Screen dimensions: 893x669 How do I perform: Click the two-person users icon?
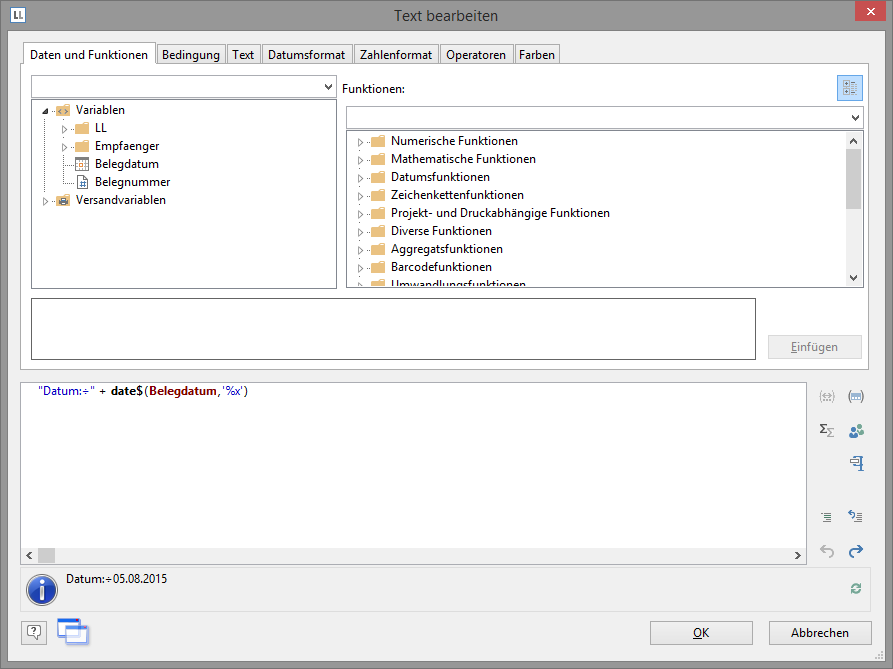click(x=856, y=431)
